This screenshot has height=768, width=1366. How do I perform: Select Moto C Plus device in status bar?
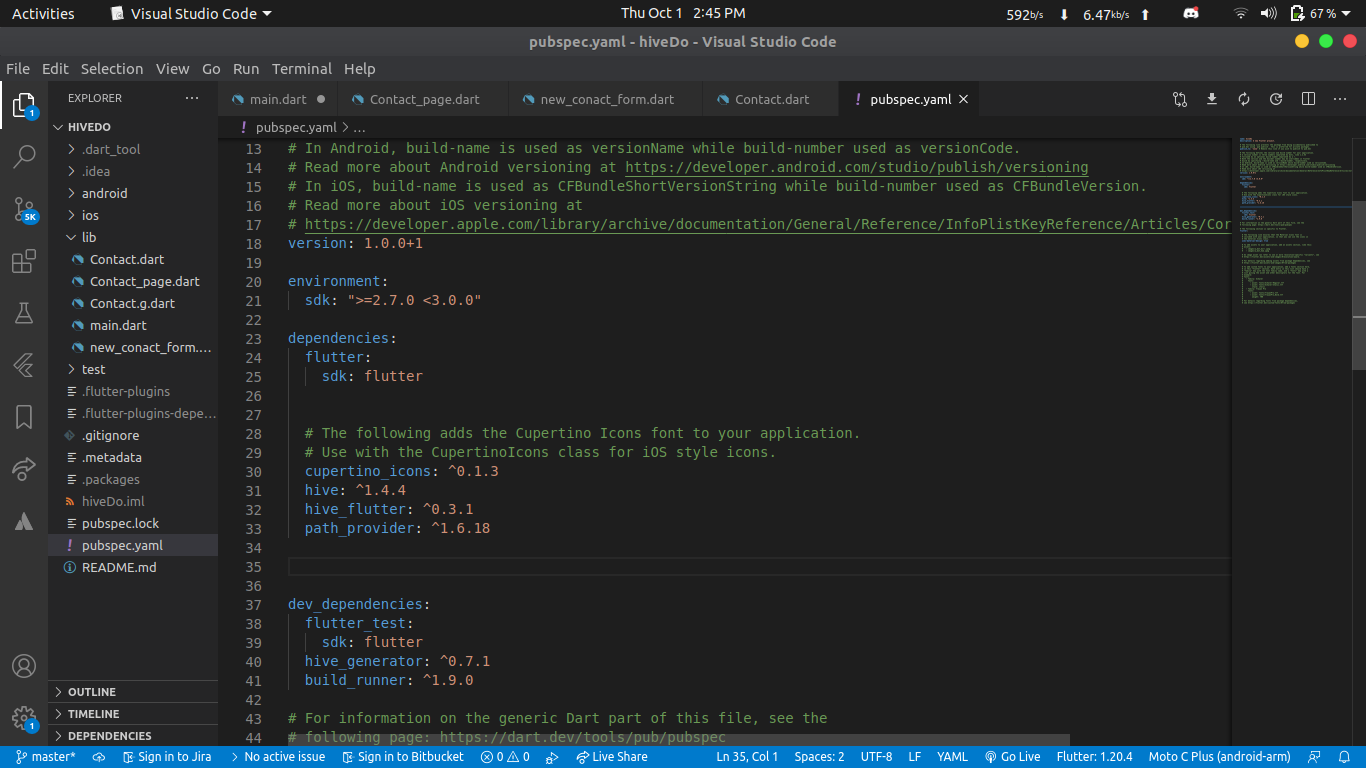(x=1219, y=757)
